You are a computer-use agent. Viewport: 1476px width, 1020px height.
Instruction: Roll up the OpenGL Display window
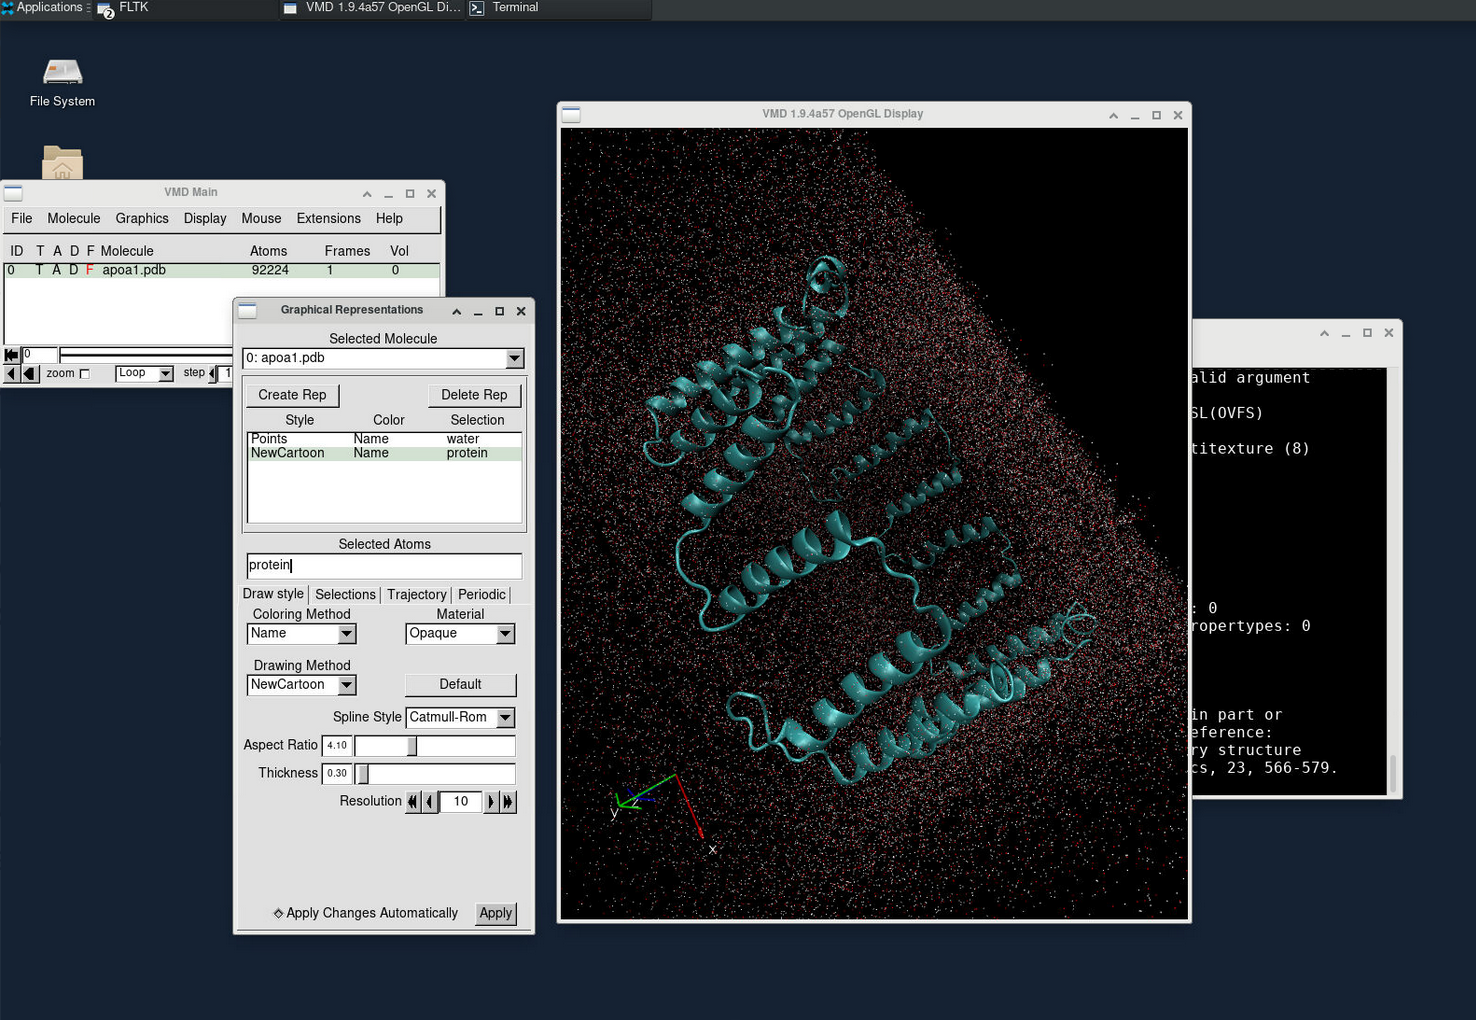click(1113, 116)
